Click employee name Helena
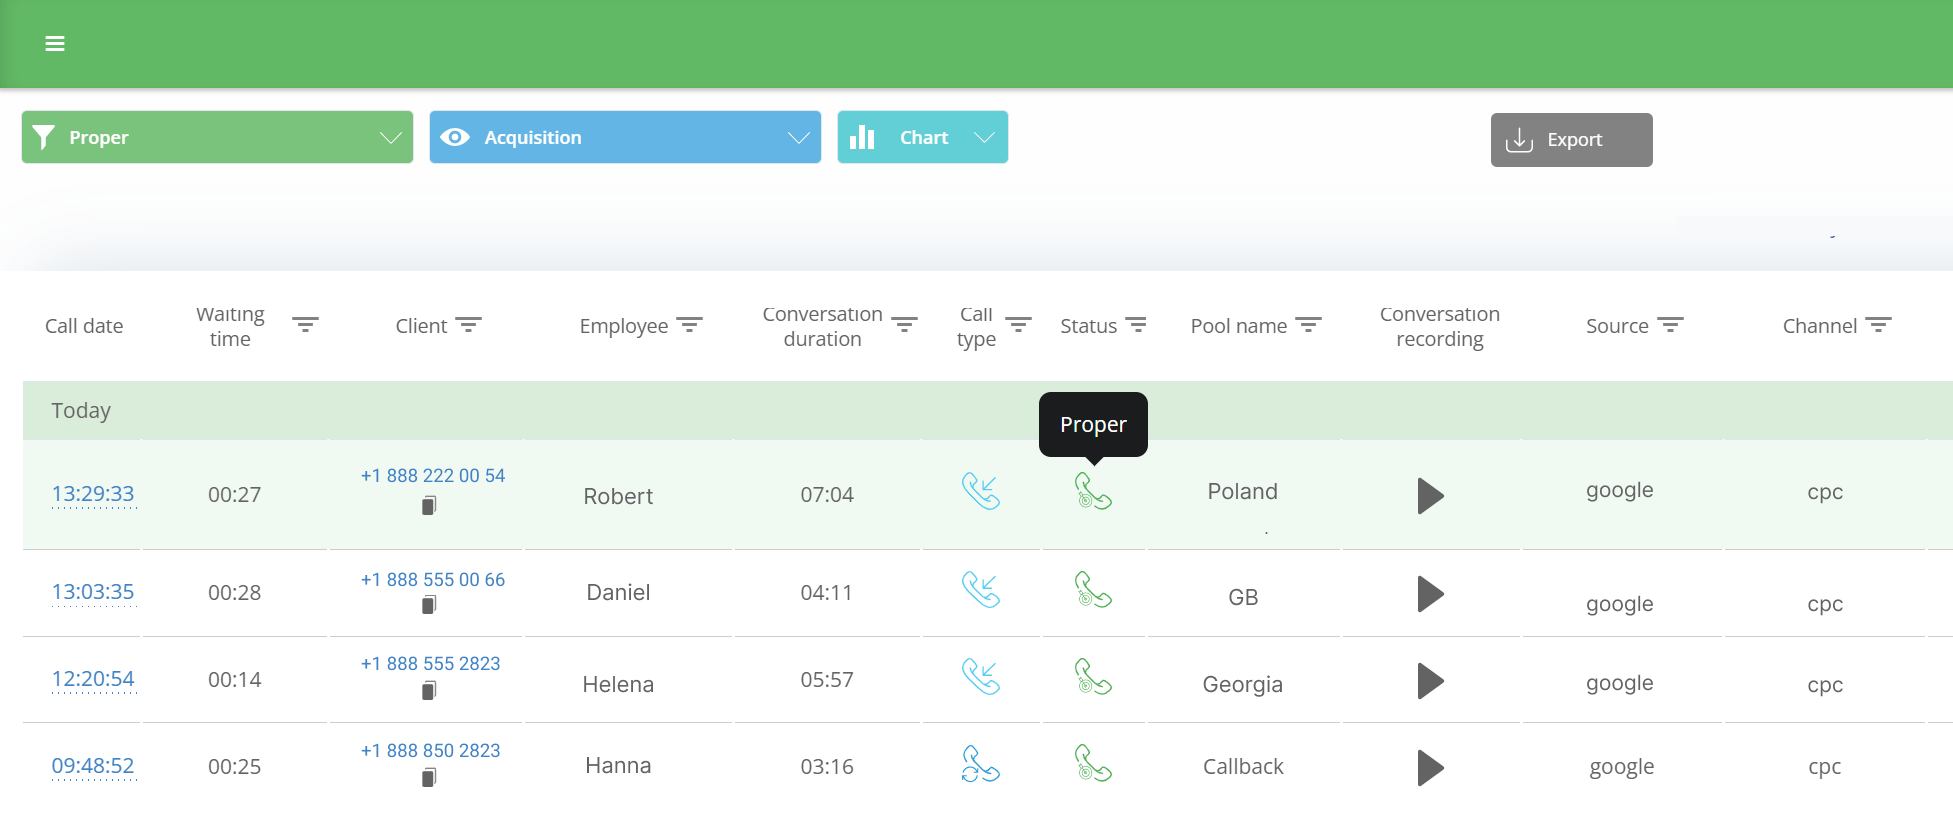The width and height of the screenshot is (1953, 822). tap(618, 685)
